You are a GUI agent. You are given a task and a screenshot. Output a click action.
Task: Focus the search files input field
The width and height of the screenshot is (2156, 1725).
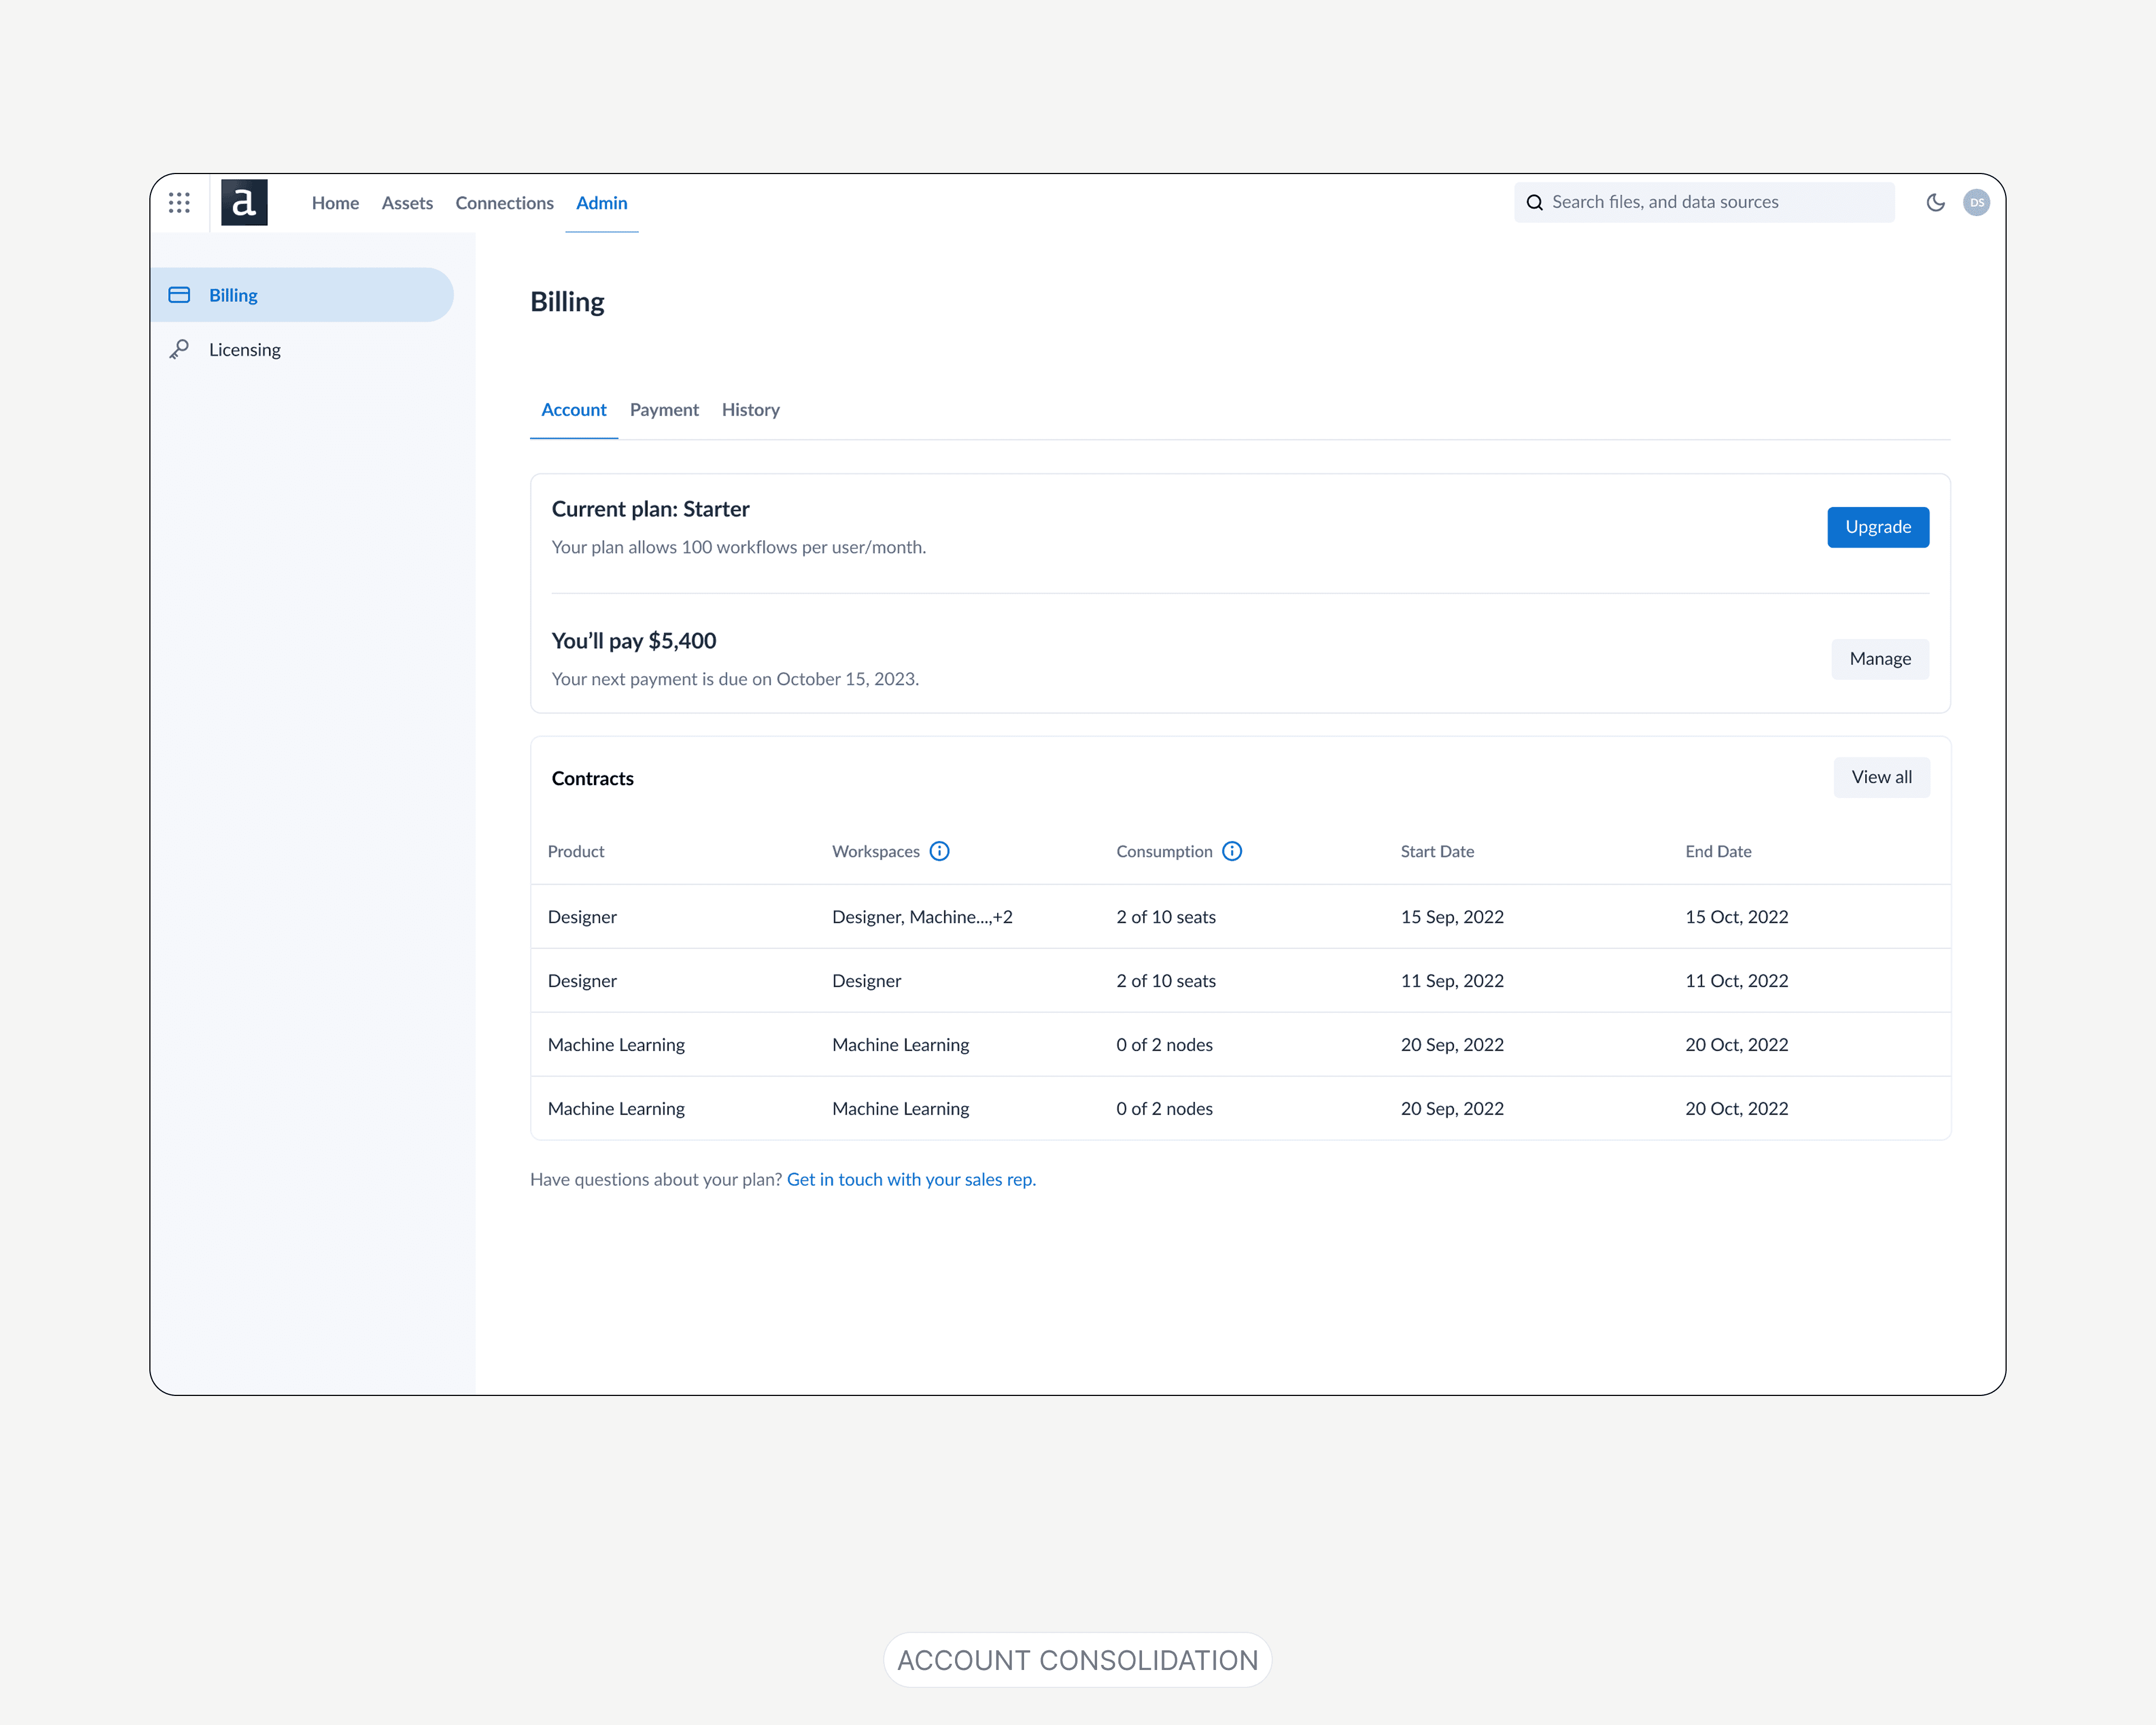[1714, 203]
